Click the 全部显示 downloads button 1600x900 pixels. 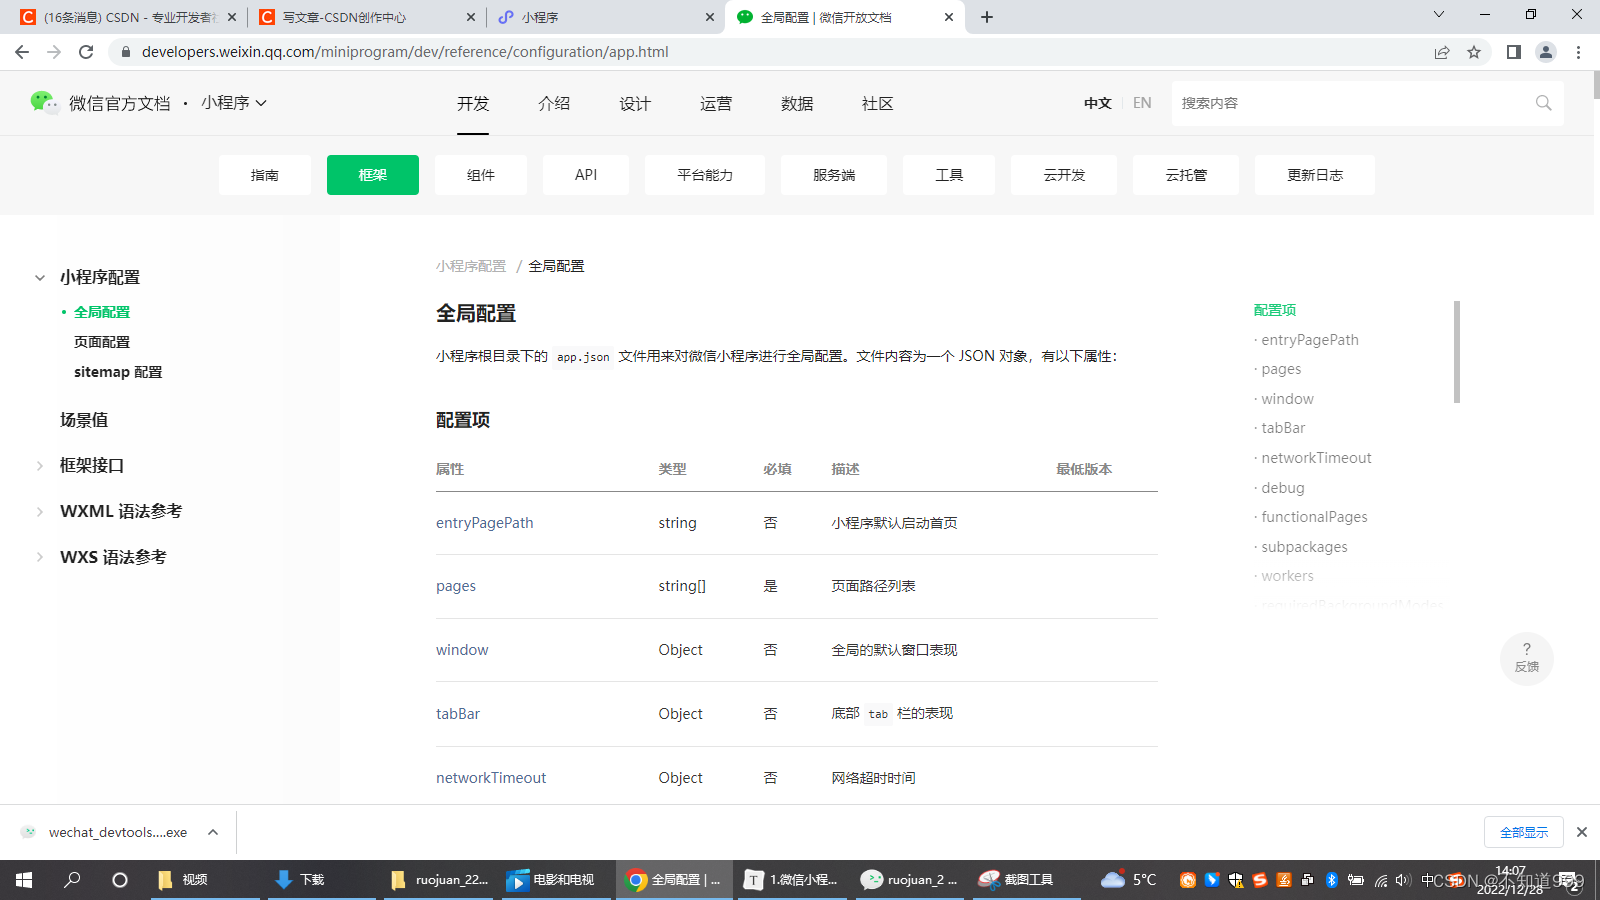[1524, 832]
